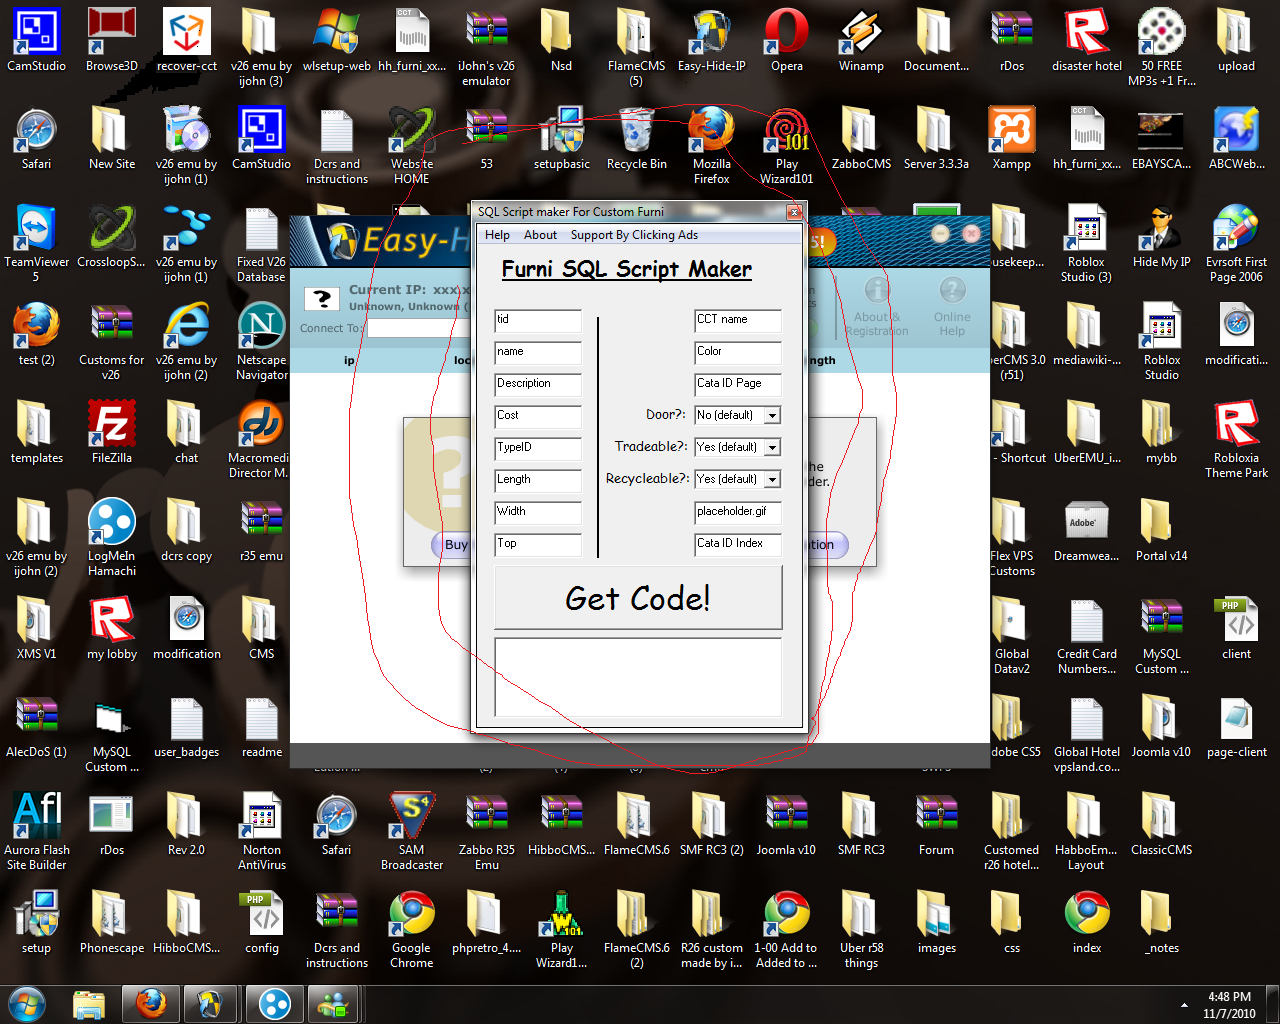Screen dimensions: 1280x1024
Task: Open the Help menu in SQL Script maker
Action: coord(497,235)
